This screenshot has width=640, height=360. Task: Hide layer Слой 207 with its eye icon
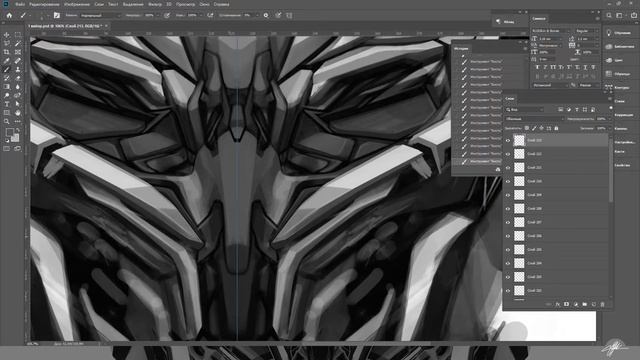(x=508, y=222)
